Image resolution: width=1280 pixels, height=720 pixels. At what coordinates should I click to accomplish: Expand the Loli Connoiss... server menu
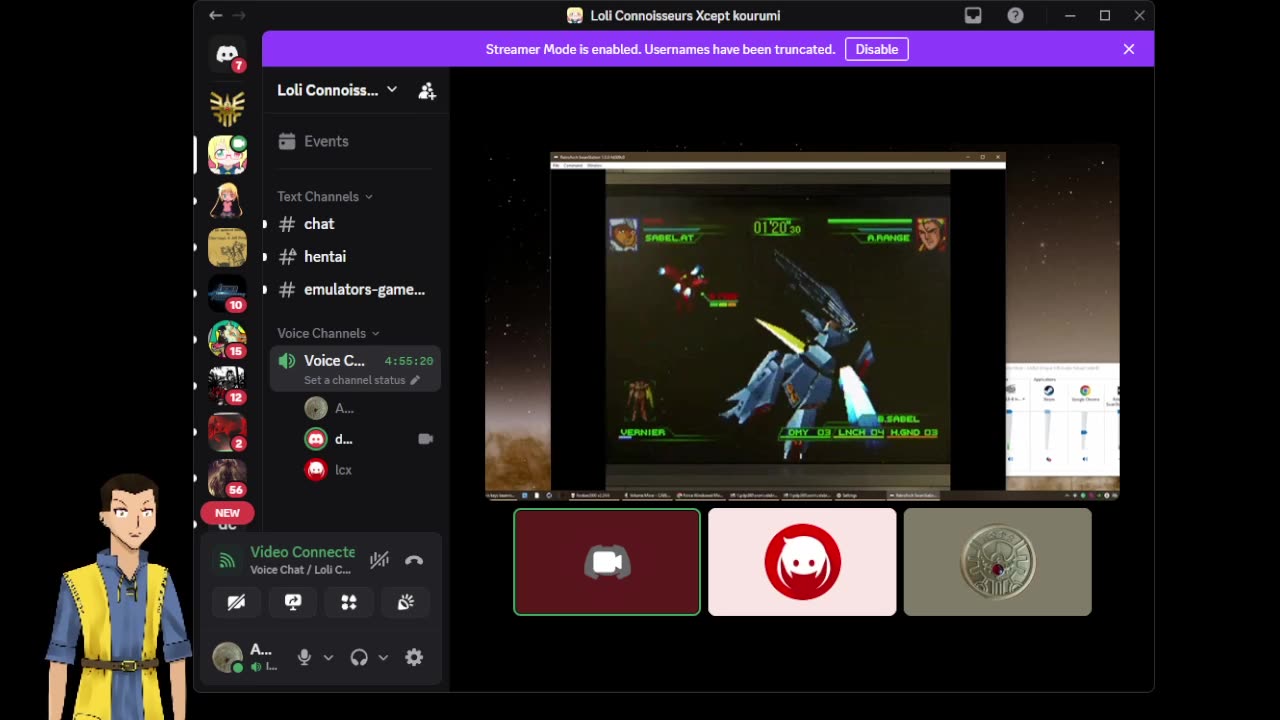(337, 90)
